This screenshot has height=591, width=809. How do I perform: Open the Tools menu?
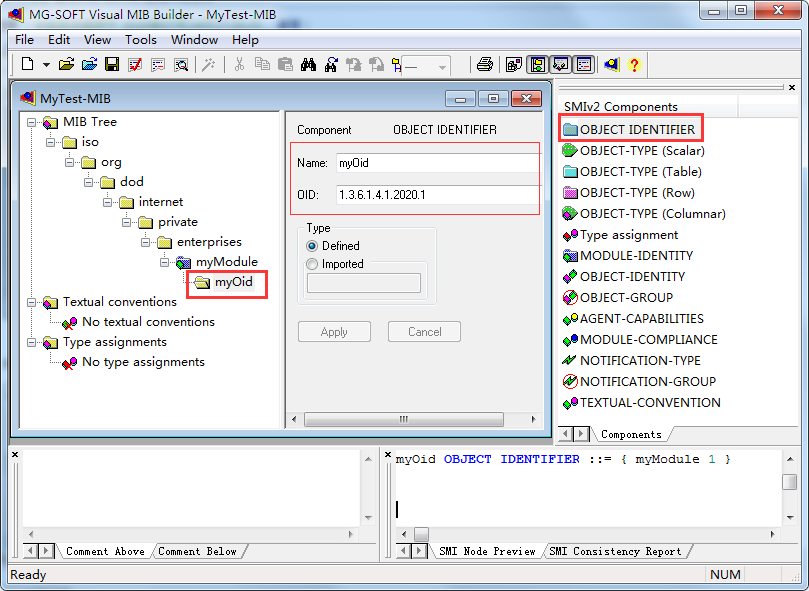(140, 40)
